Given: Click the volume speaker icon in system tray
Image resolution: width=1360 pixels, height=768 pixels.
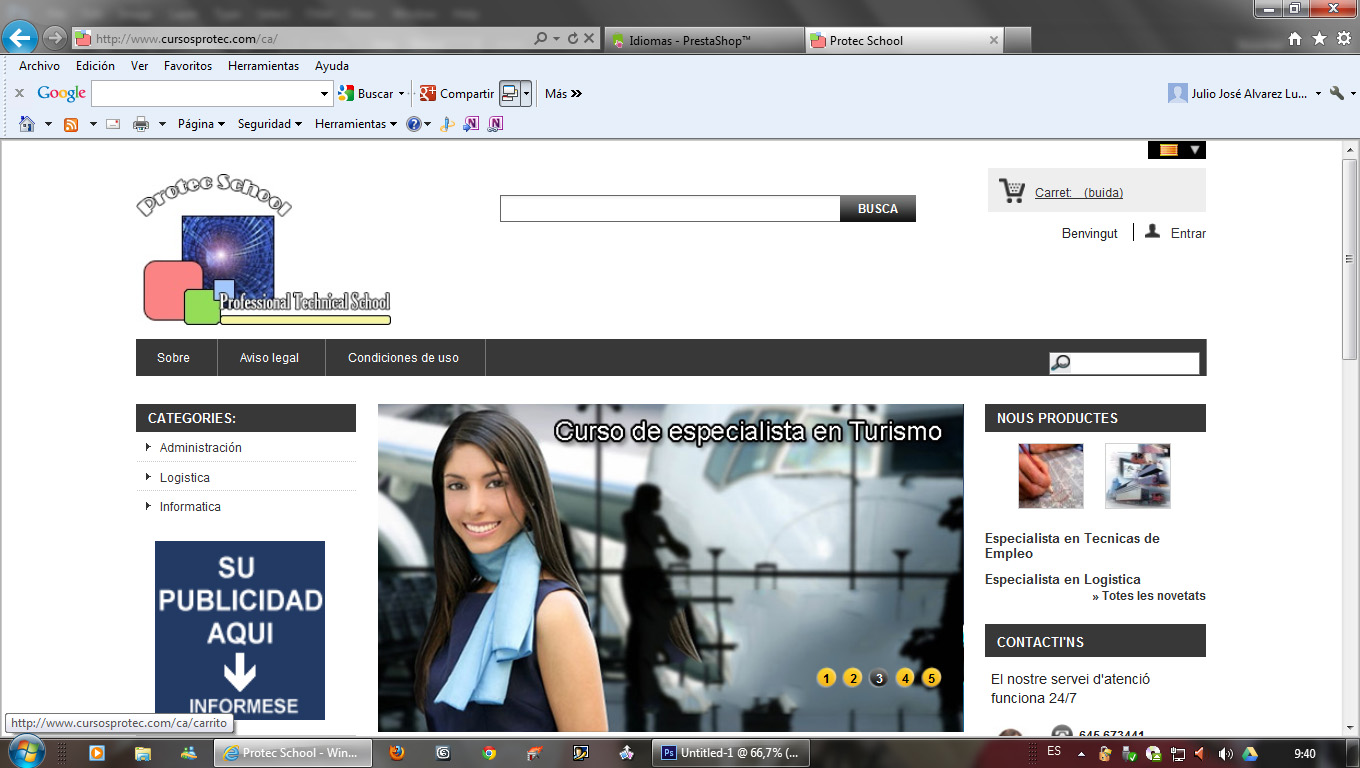Looking at the screenshot, I should [1226, 753].
